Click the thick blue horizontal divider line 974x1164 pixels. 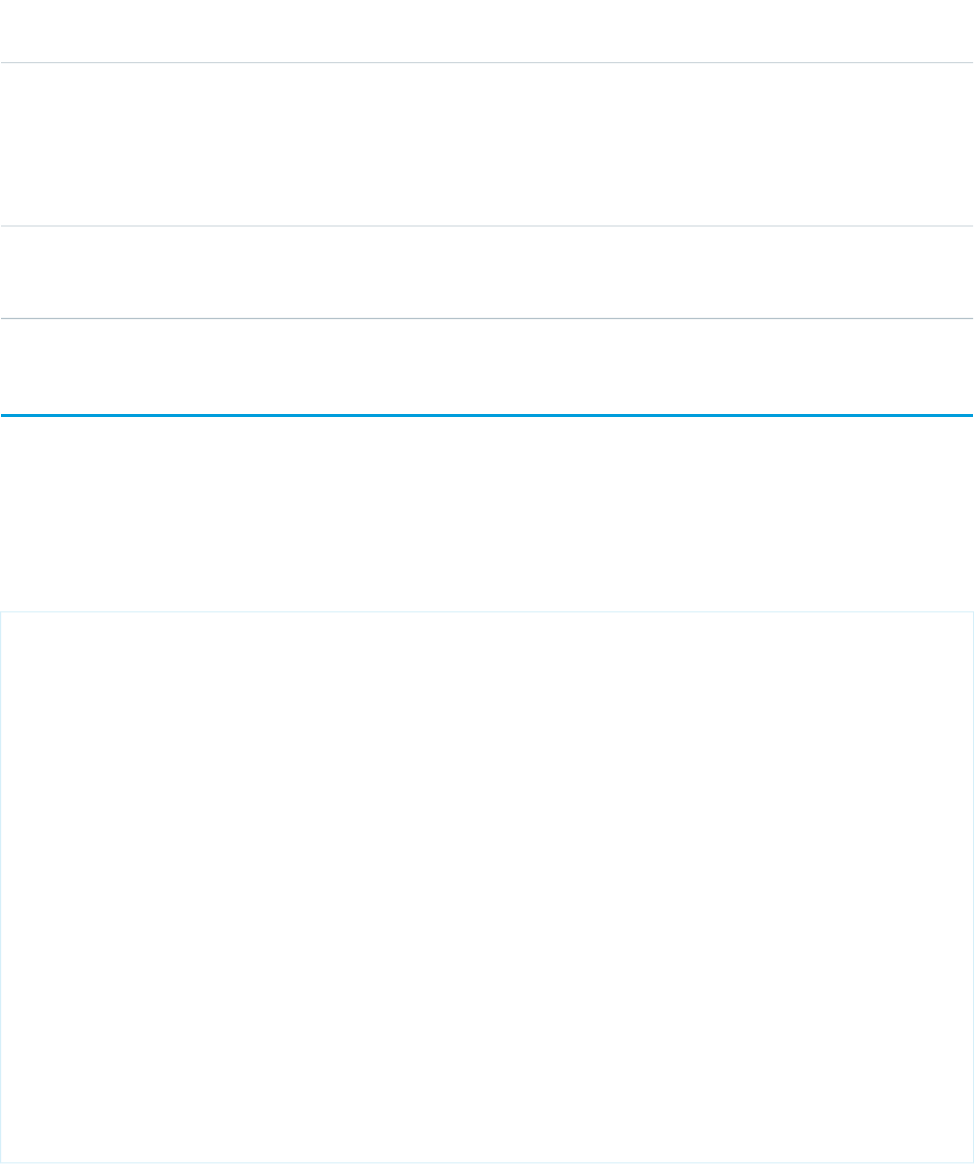pos(487,415)
